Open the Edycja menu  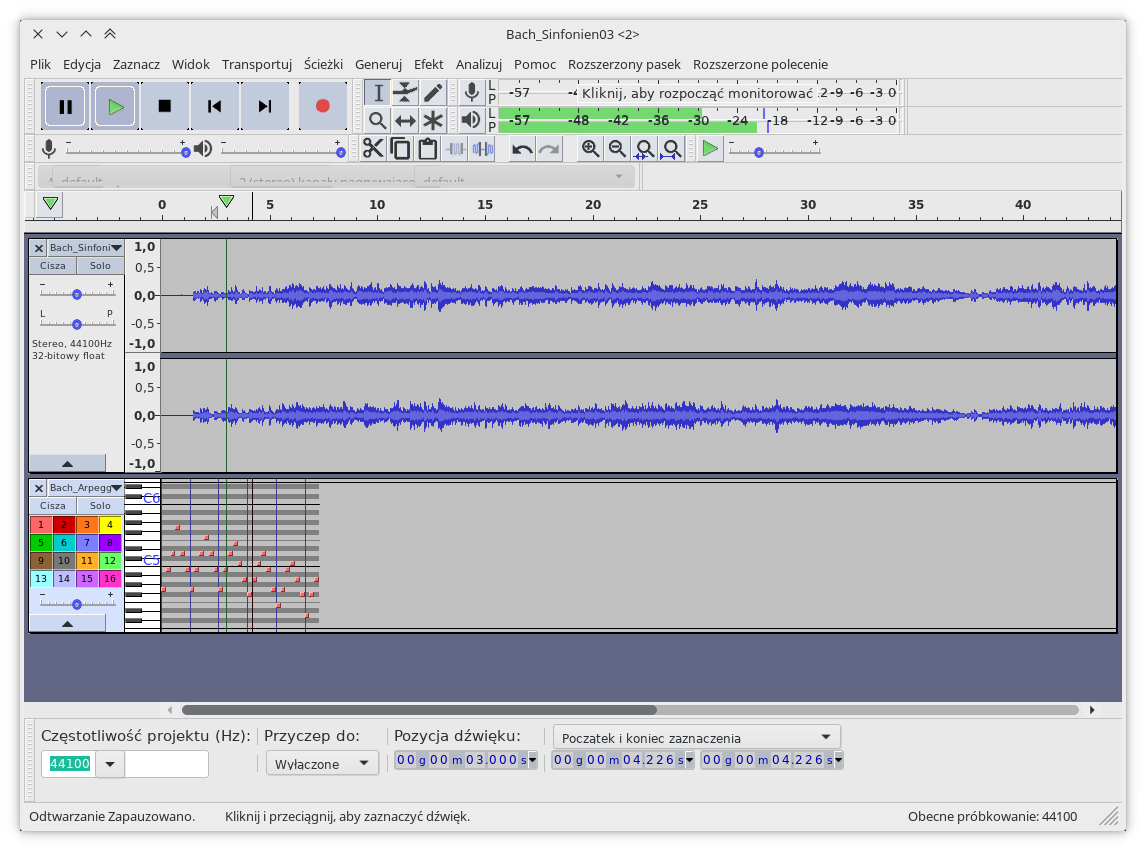(x=82, y=64)
